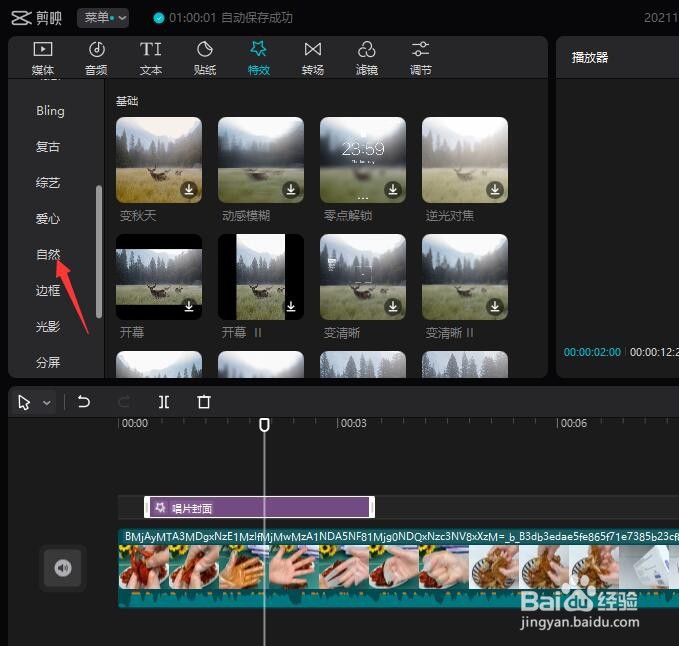Undo the last edit
The height and width of the screenshot is (646, 679).
point(84,402)
